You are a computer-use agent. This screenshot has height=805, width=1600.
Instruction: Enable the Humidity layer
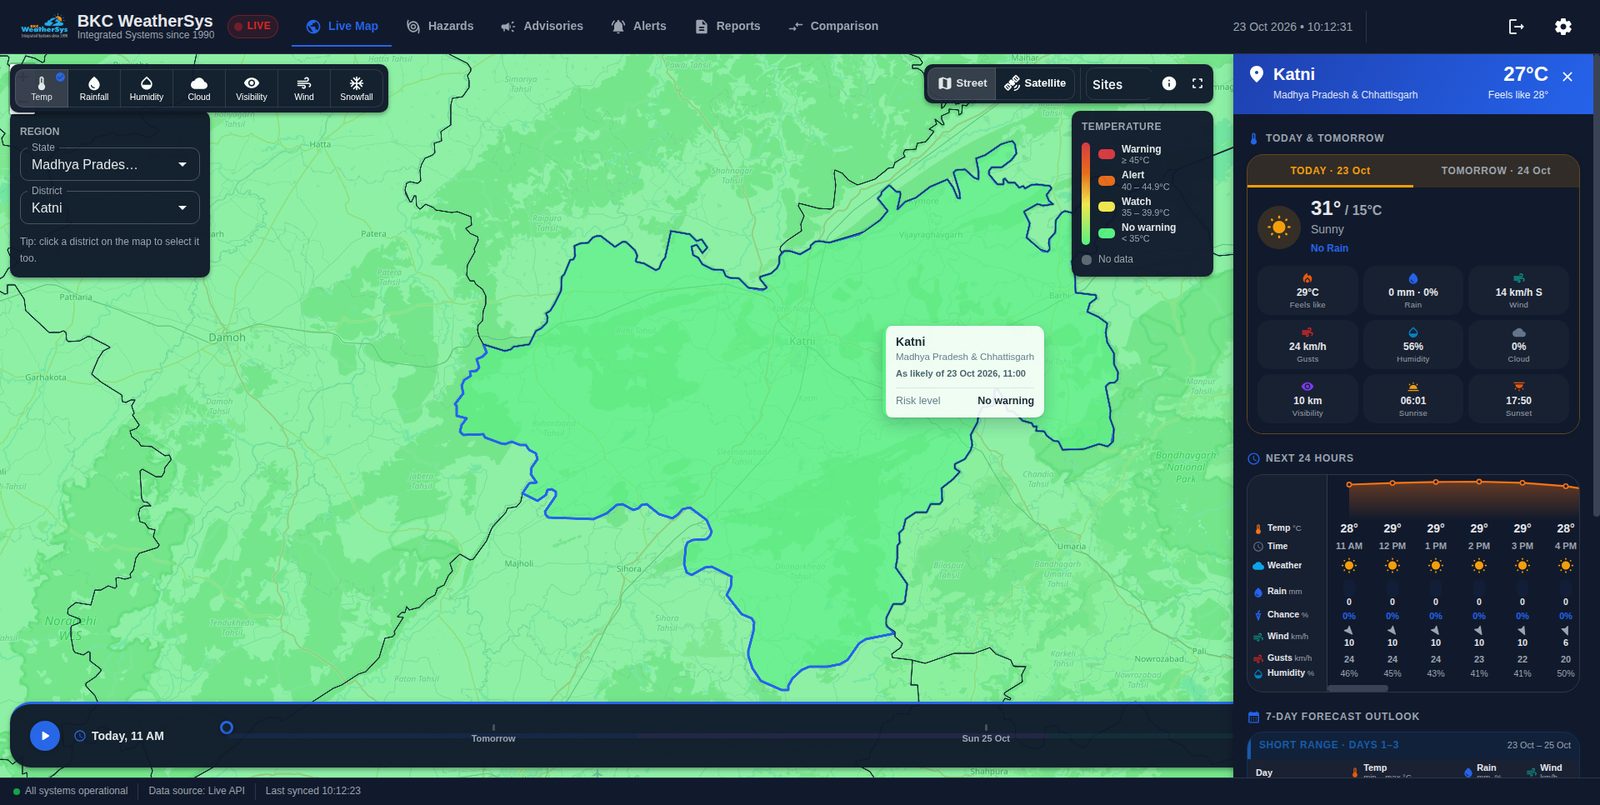tap(146, 88)
